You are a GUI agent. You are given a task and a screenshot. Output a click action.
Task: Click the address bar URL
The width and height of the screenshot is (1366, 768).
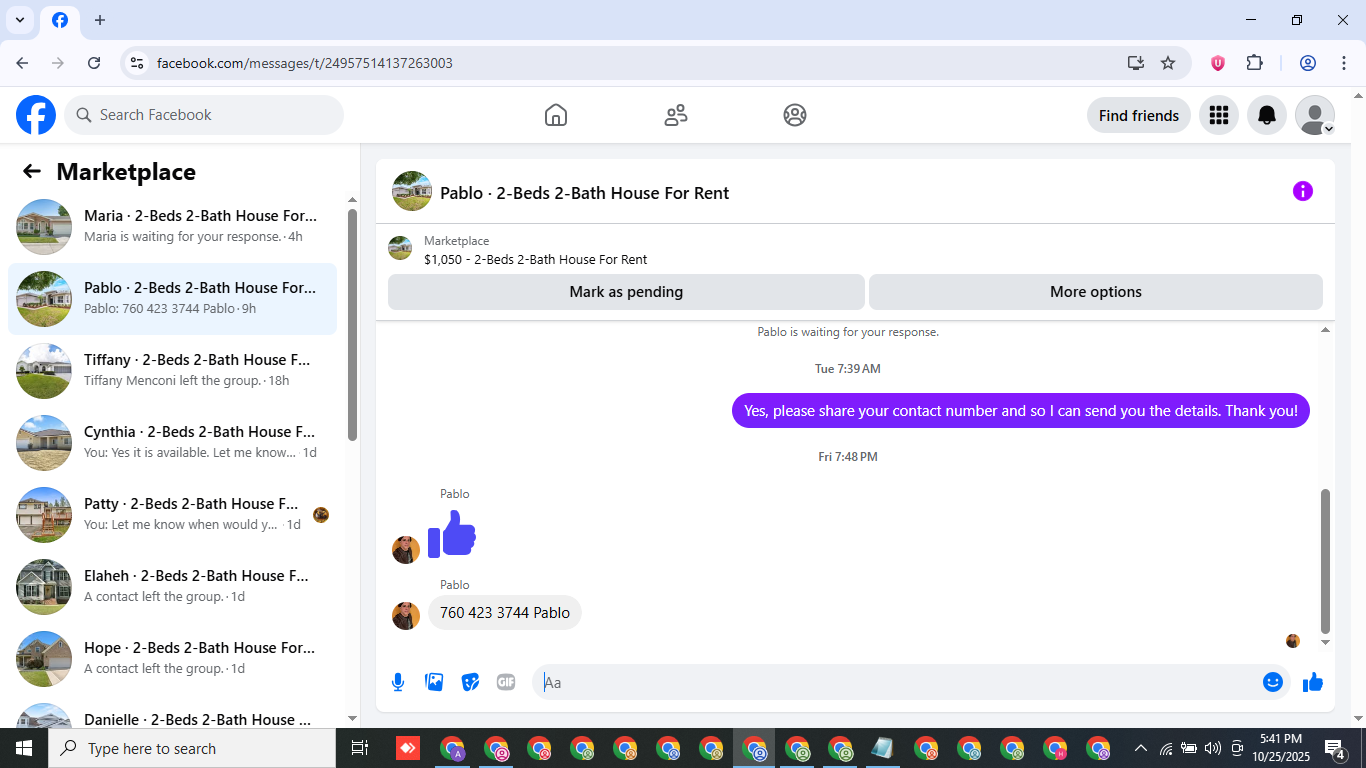click(305, 63)
